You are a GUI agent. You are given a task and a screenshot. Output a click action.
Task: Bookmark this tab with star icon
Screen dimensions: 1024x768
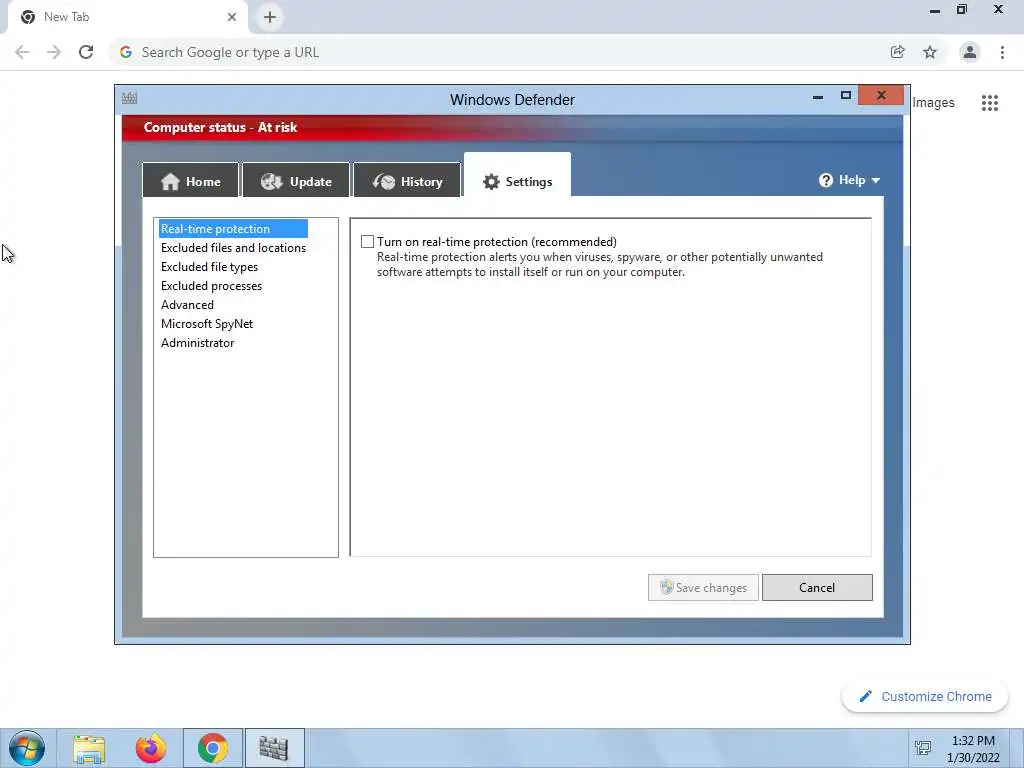coord(930,52)
